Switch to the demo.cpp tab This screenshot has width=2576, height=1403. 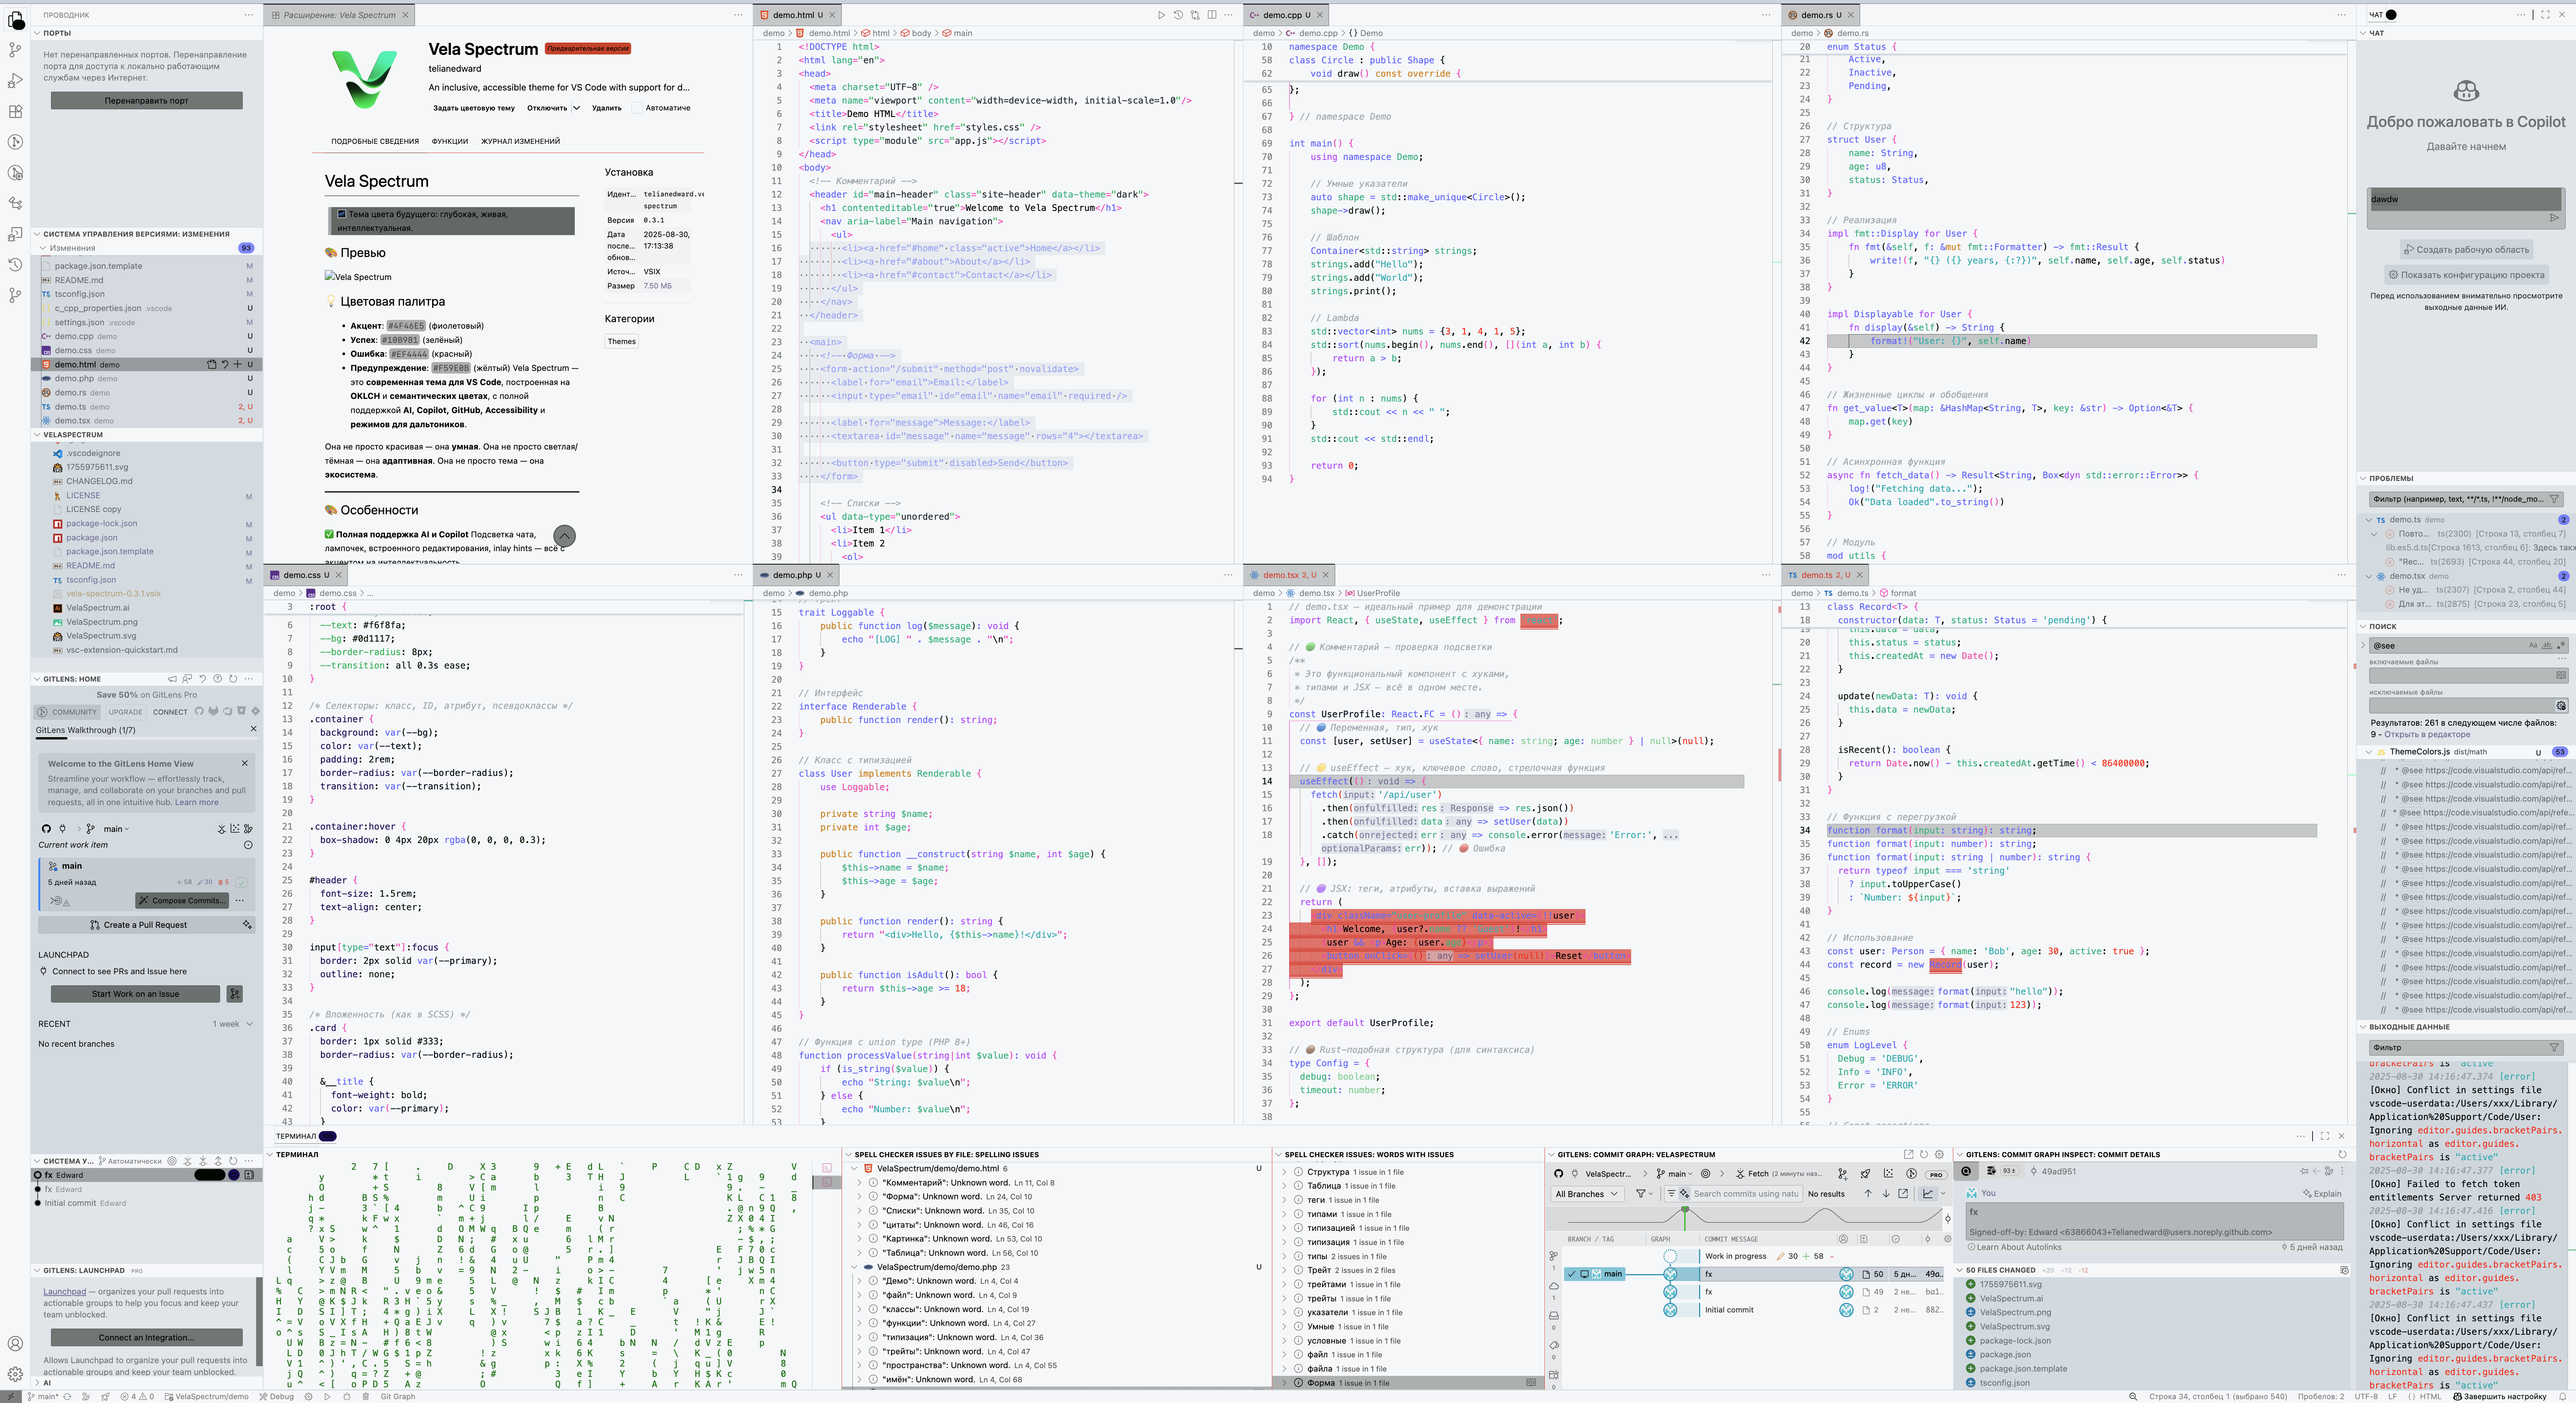[x=1286, y=15]
